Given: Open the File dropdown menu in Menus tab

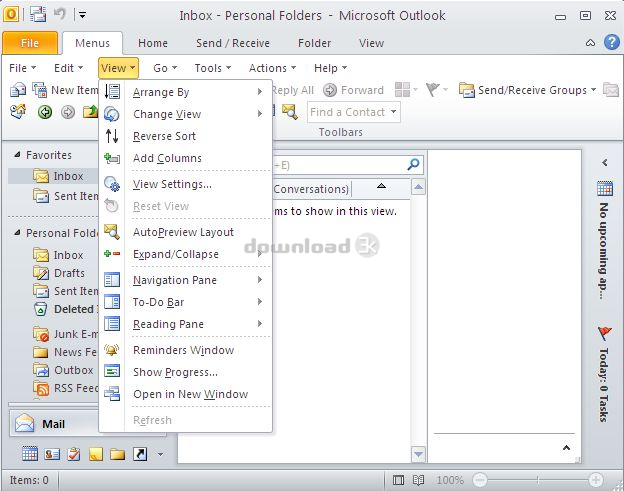Looking at the screenshot, I should 23,68.
